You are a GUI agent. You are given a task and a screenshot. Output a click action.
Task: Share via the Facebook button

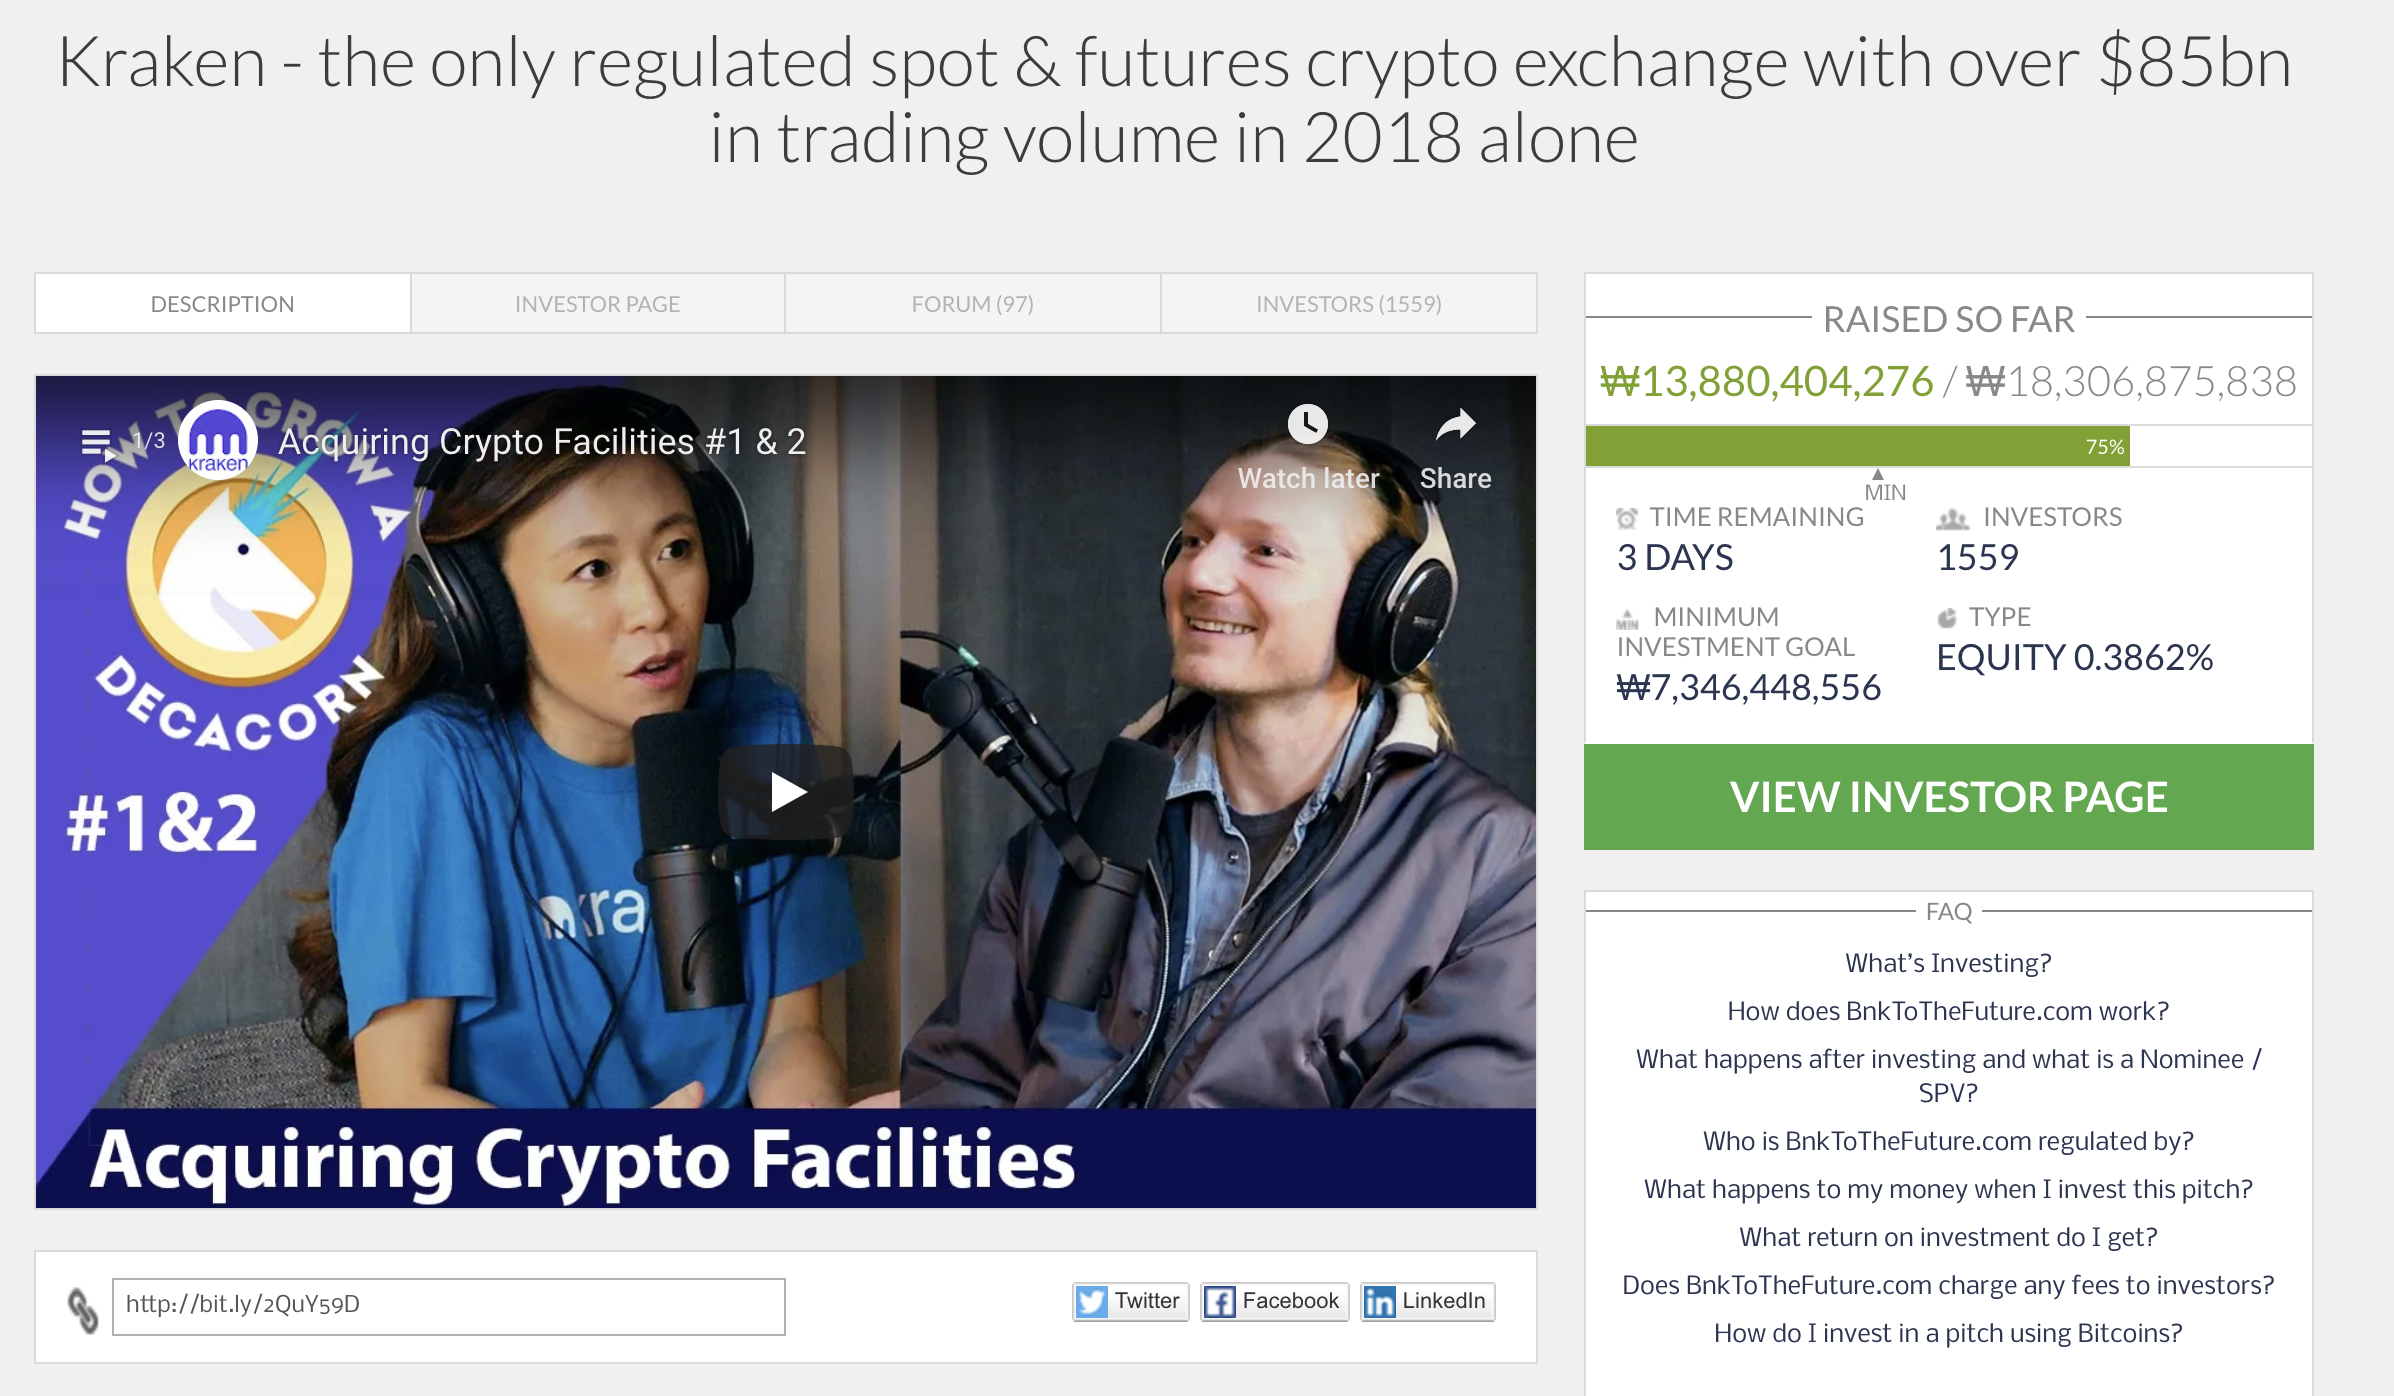click(1274, 1301)
